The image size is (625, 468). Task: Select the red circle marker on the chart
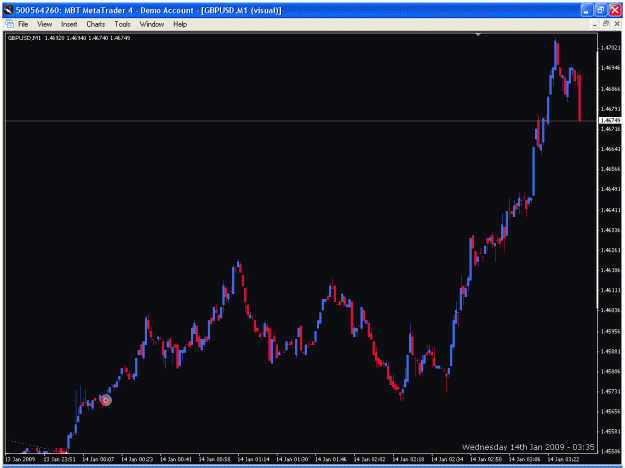pos(106,400)
